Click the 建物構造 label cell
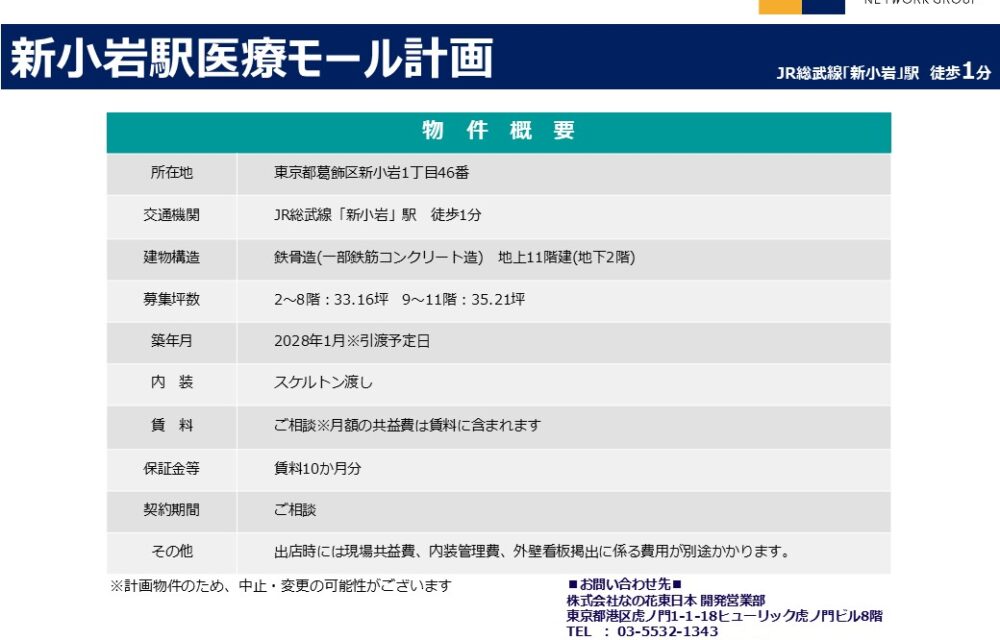This screenshot has width=1000, height=640. pyautogui.click(x=171, y=257)
